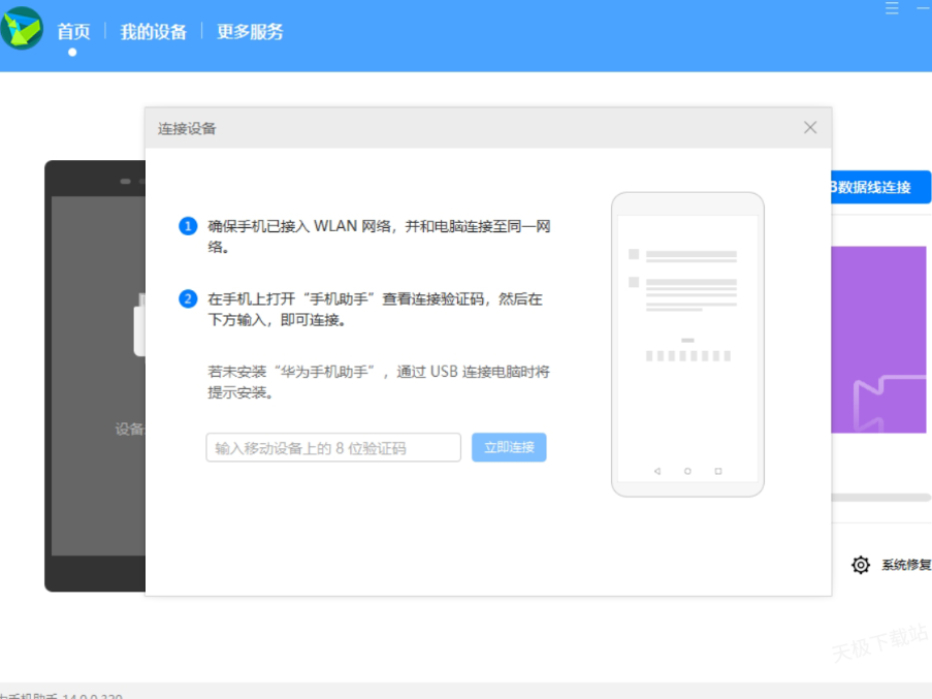The width and height of the screenshot is (932, 699).
Task: Click the USB数据线连接 button
Action: tap(881, 187)
